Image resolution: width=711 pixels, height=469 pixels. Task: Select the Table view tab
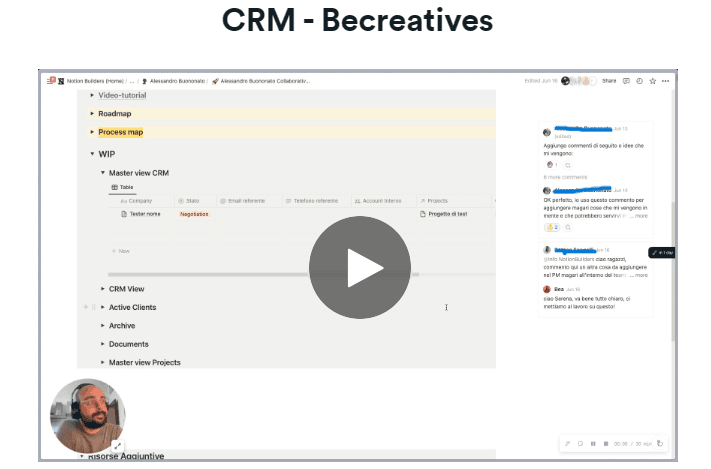122,187
